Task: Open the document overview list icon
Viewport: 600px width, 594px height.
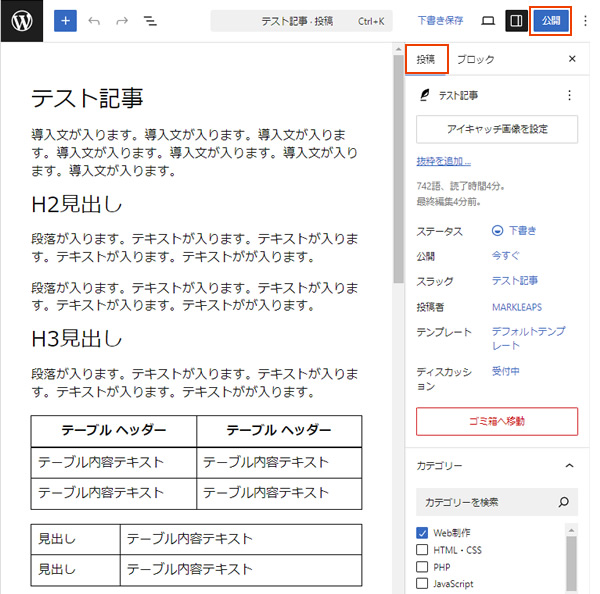Action: pos(150,20)
